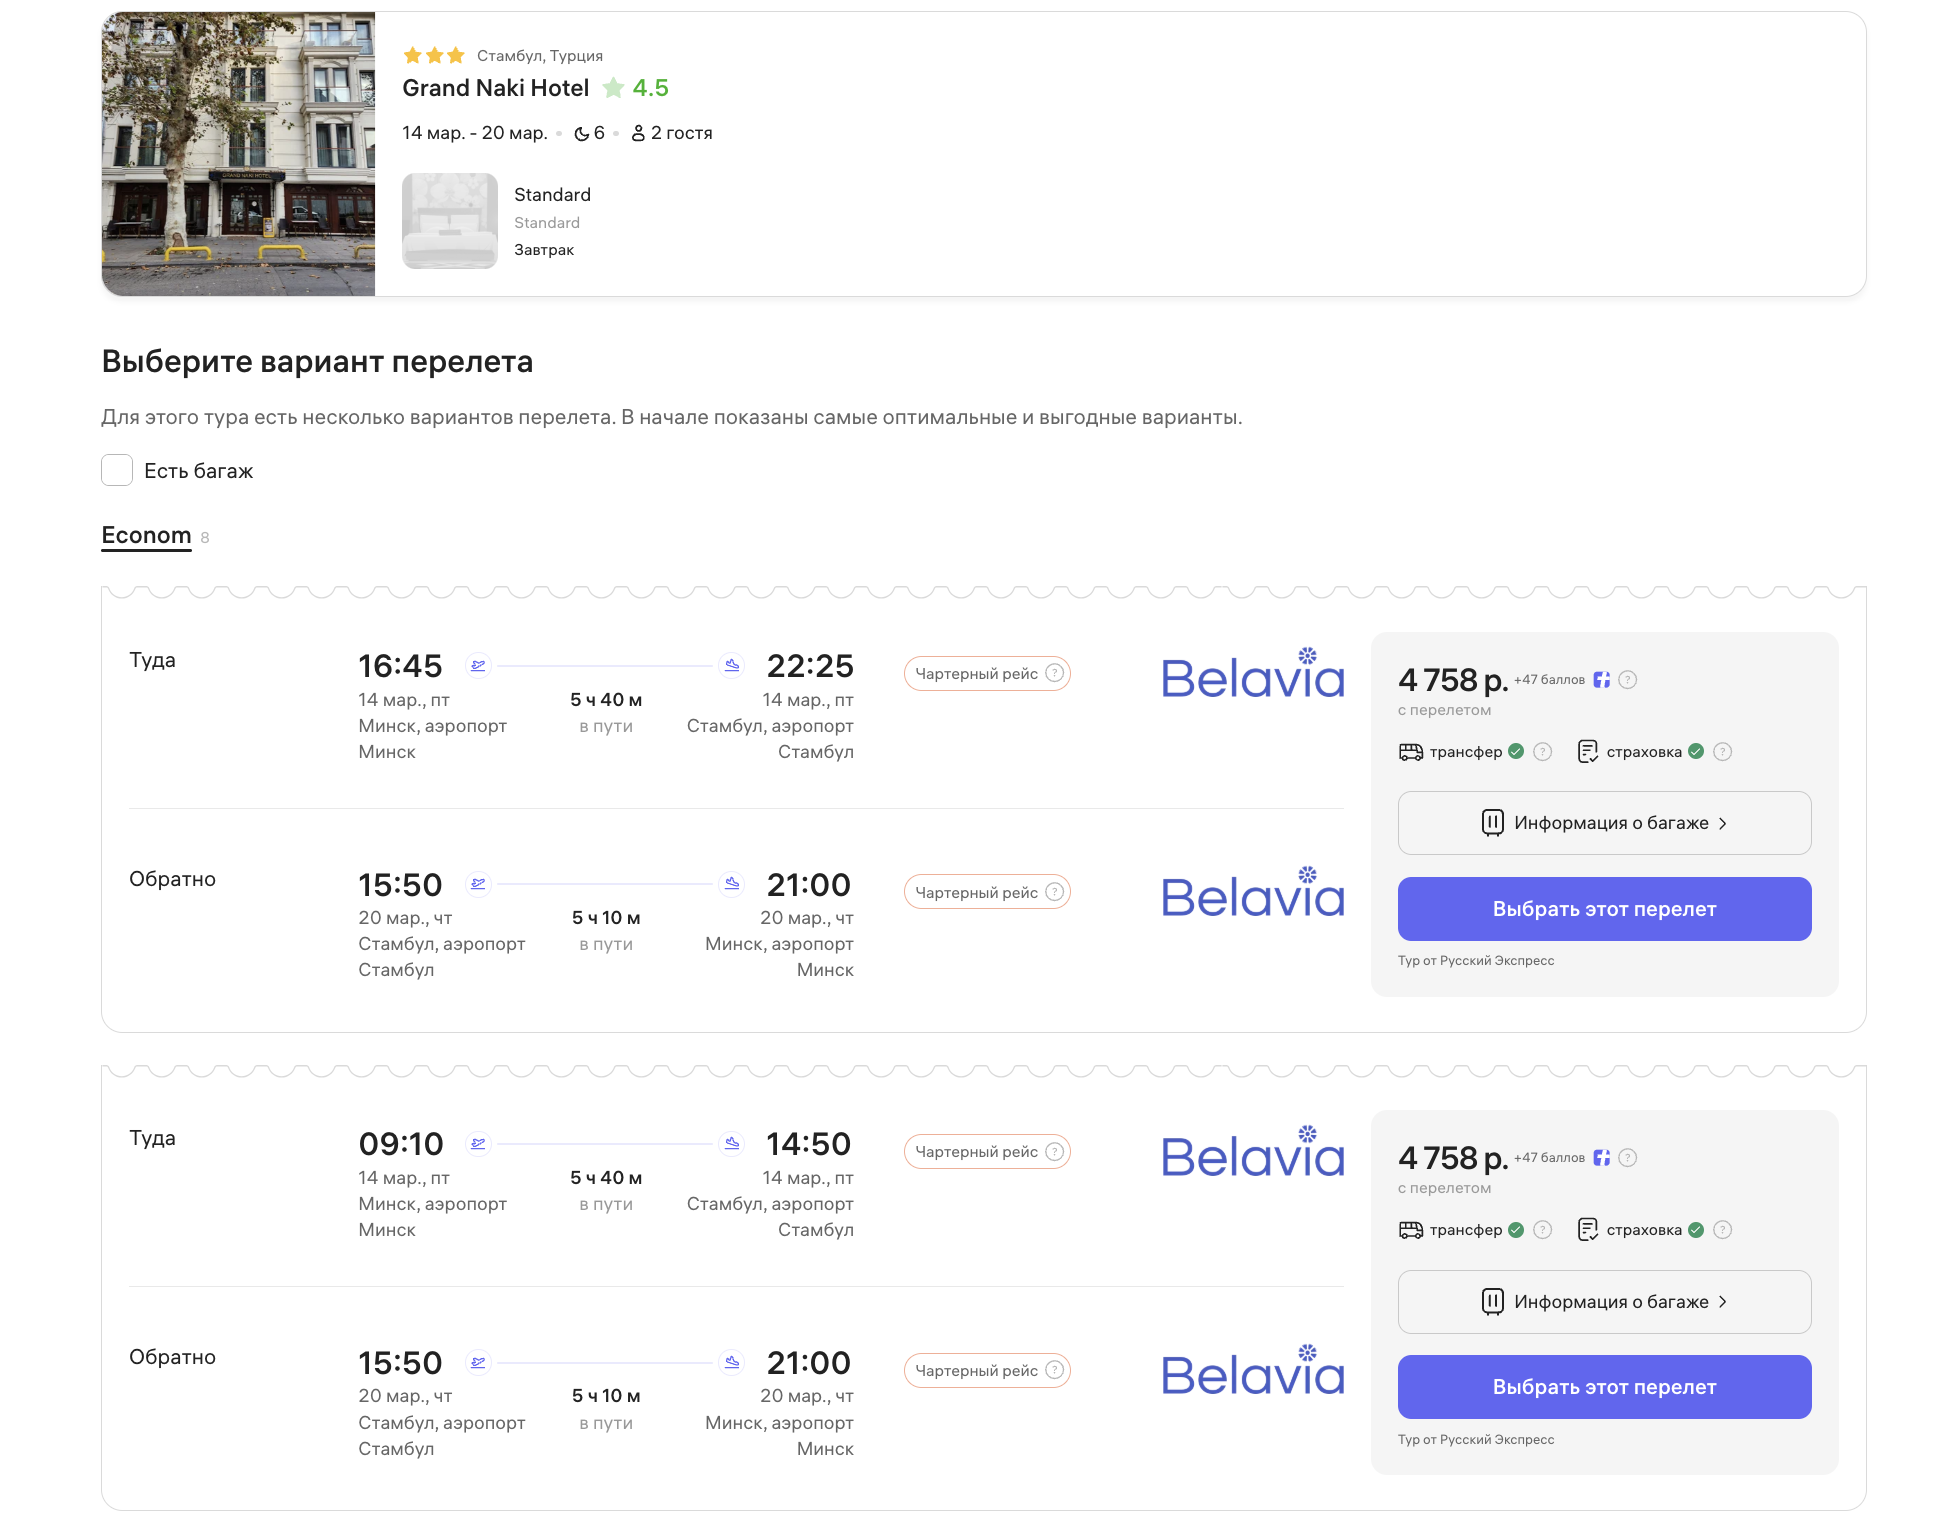Click the landing icon next to 14:50 arrival

(x=732, y=1143)
